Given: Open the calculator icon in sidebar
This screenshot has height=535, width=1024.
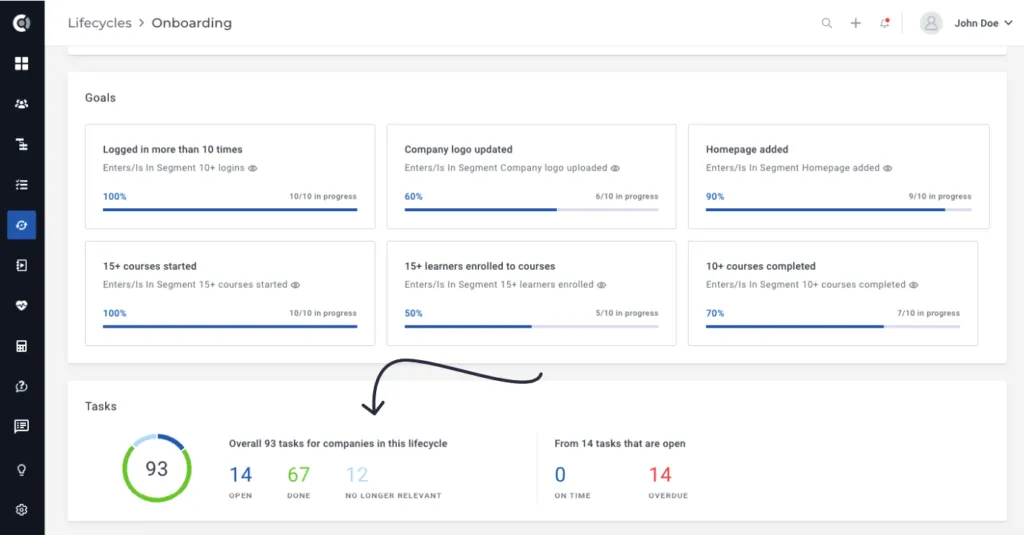Looking at the screenshot, I should 22,346.
